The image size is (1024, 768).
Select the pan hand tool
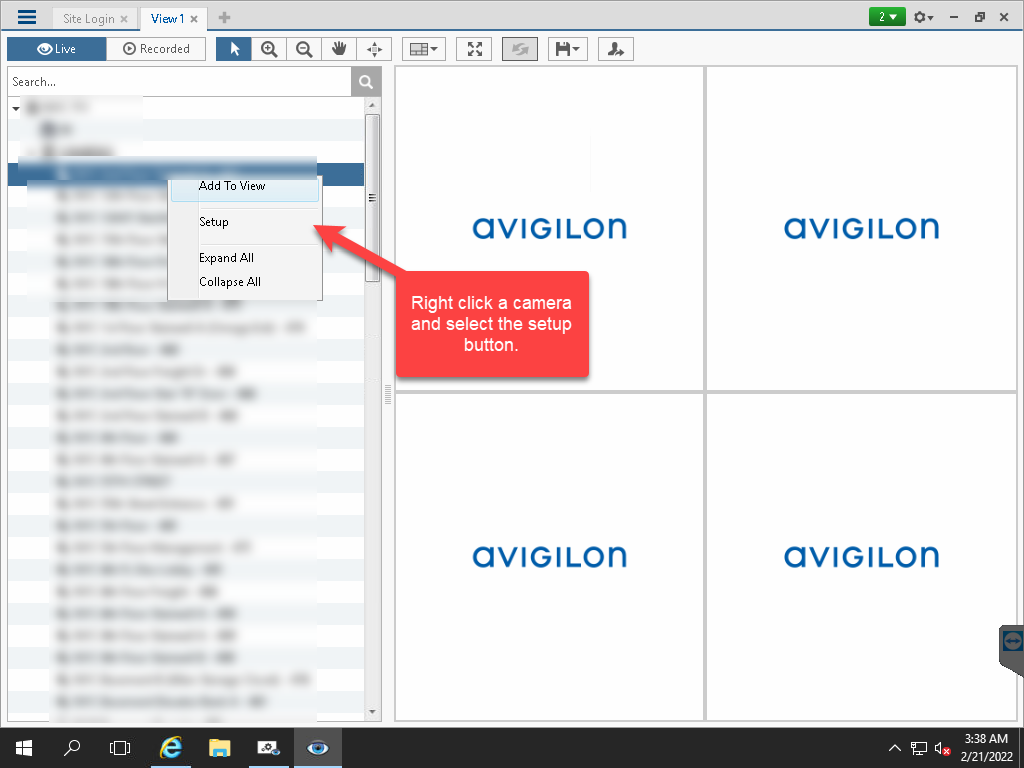point(338,48)
